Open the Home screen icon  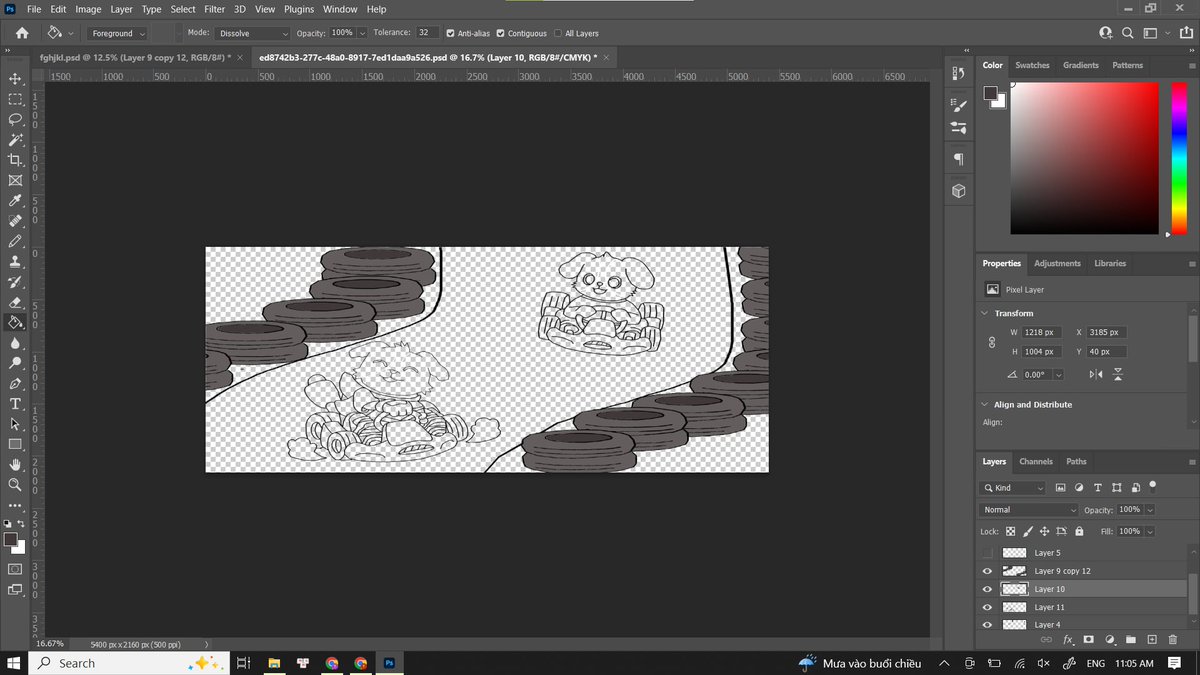click(x=22, y=33)
